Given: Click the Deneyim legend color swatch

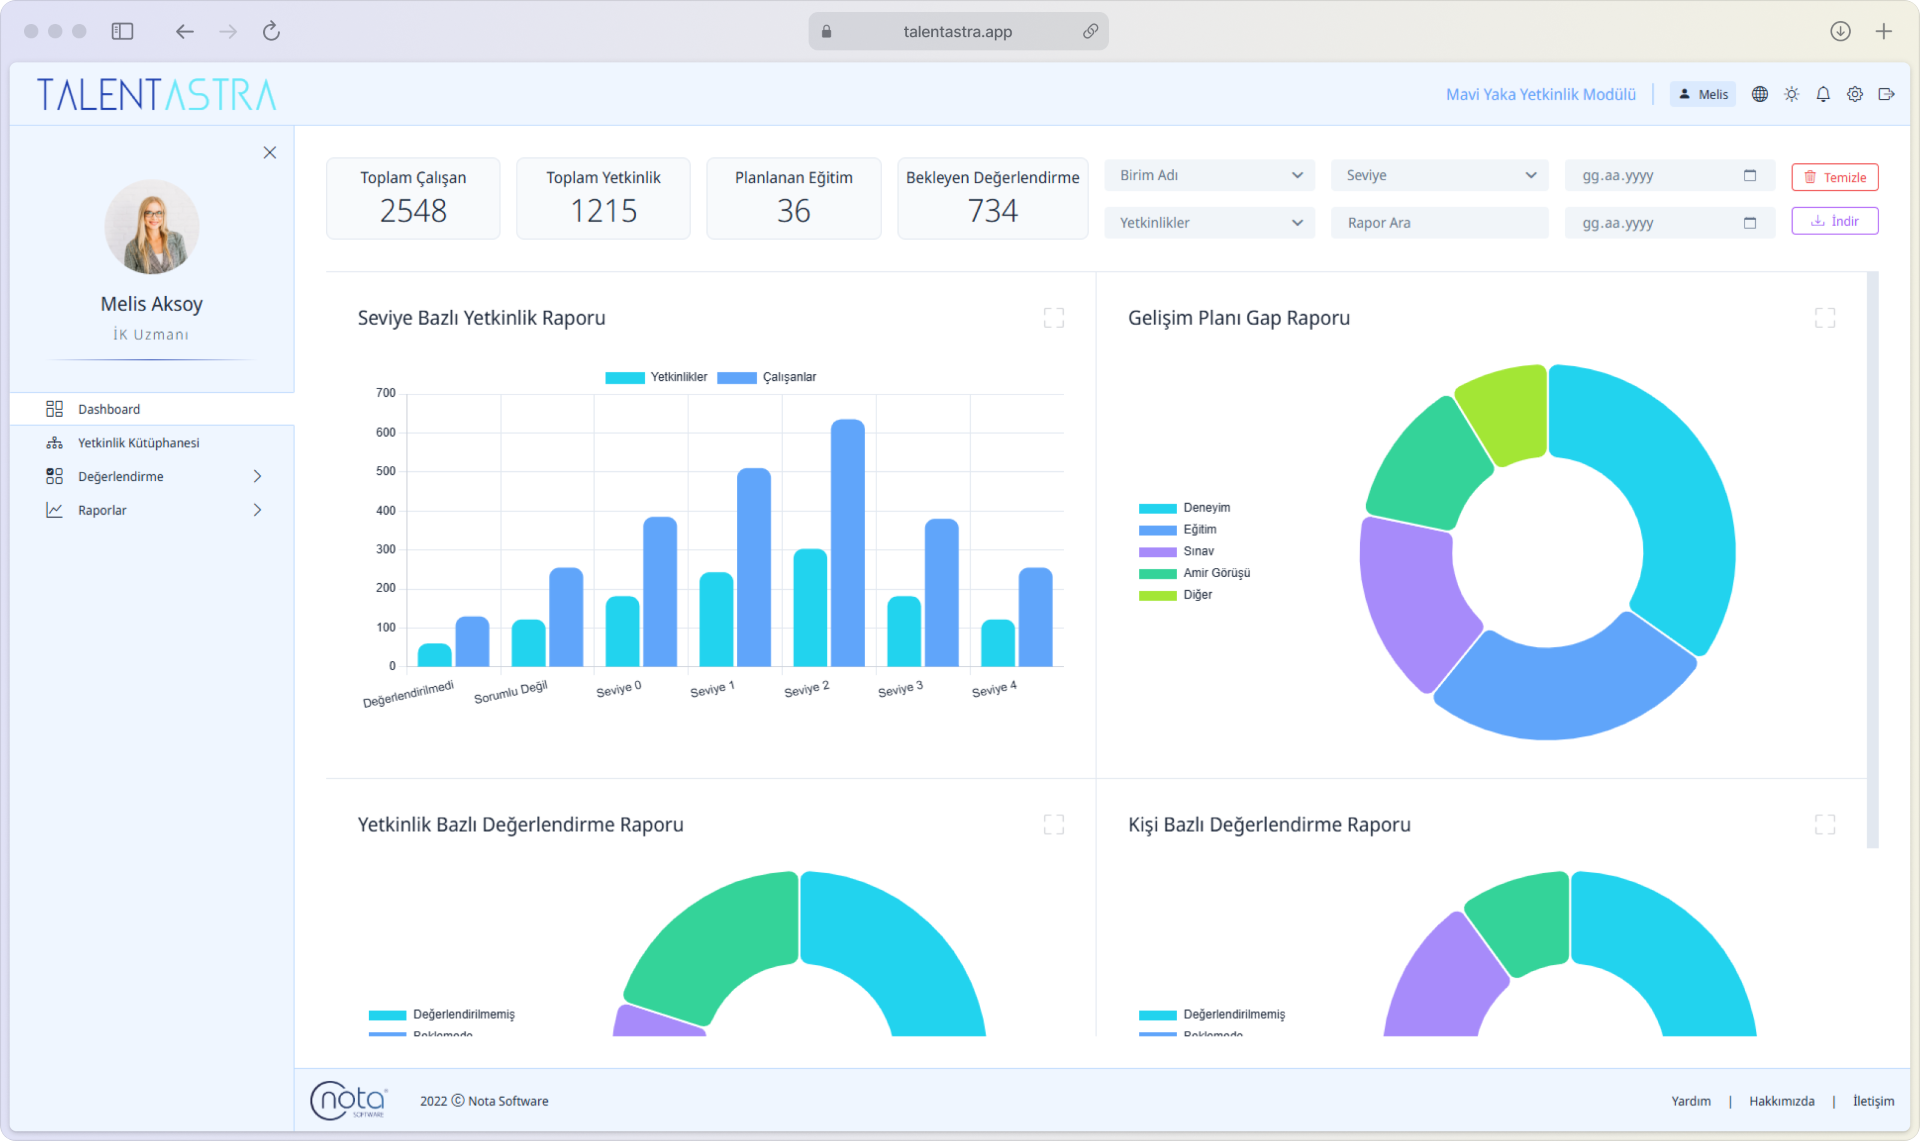Looking at the screenshot, I should pos(1157,509).
